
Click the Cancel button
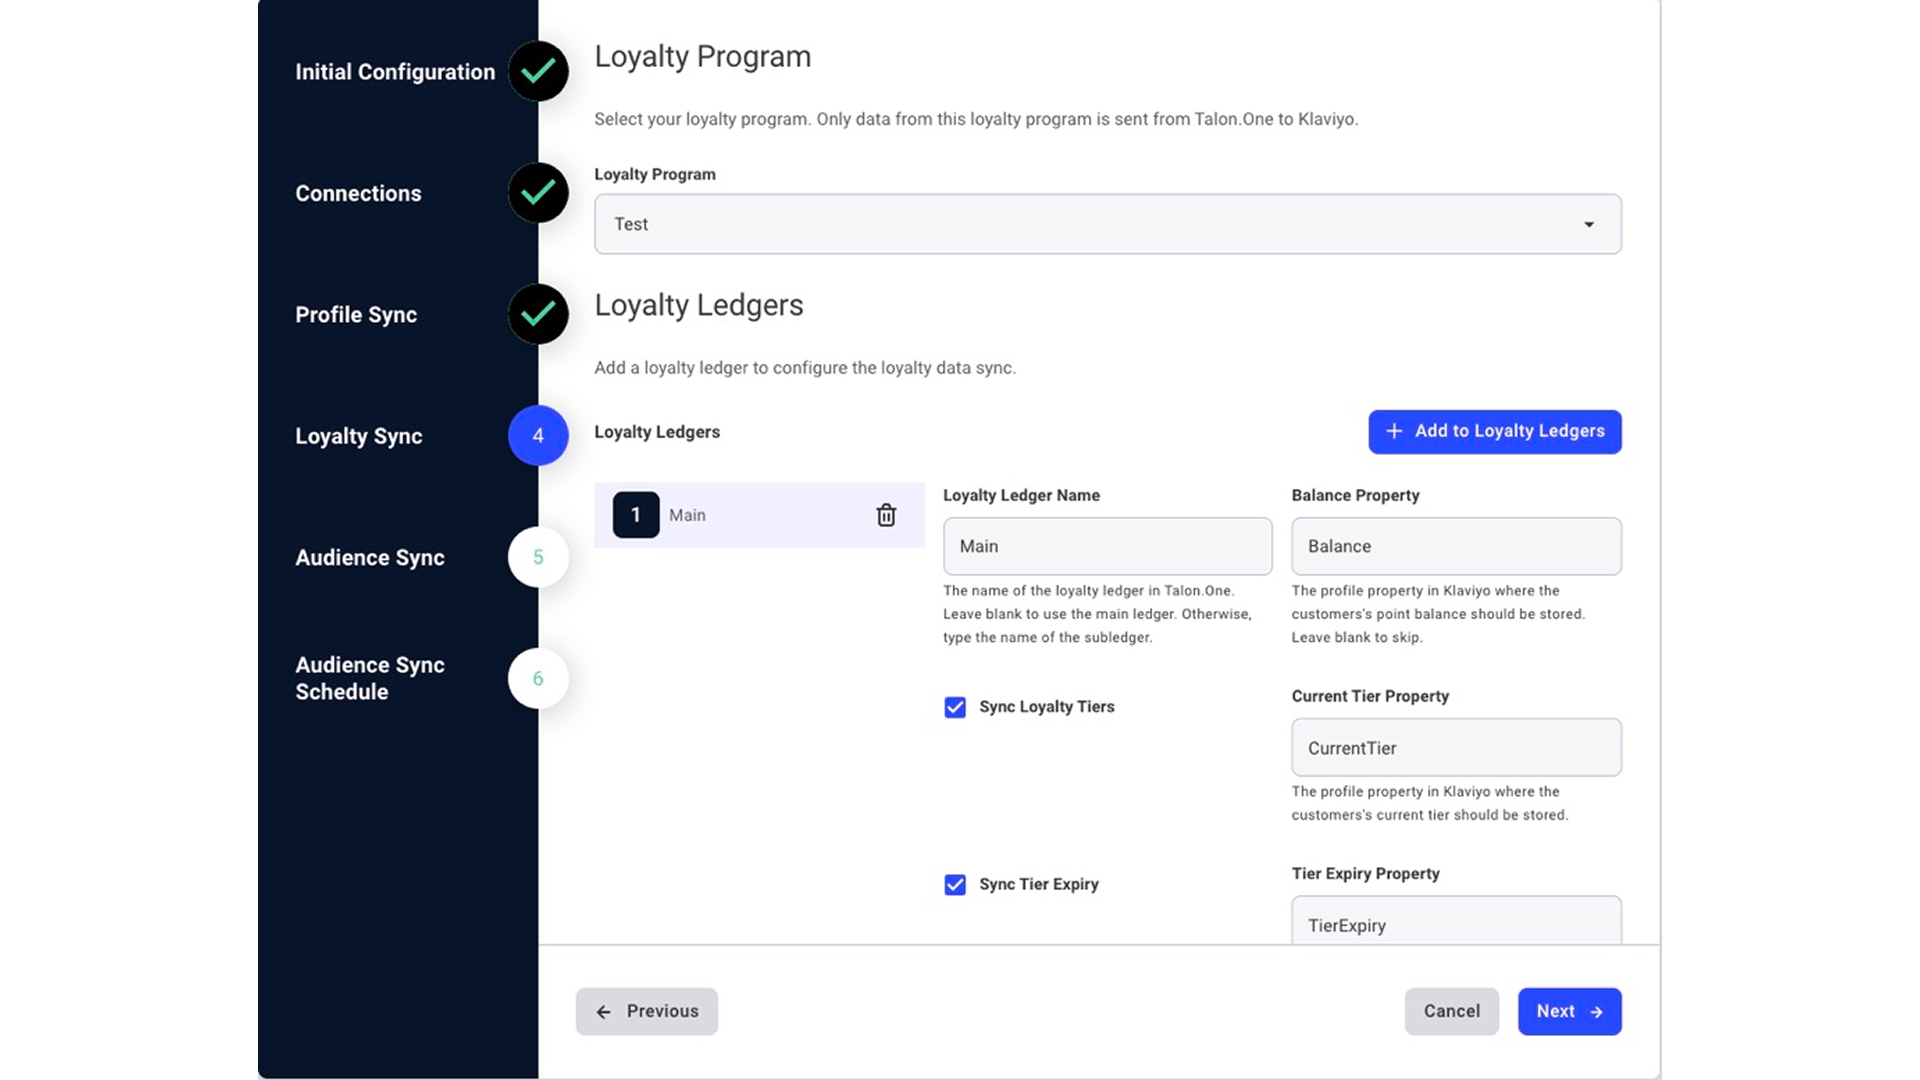(1452, 1012)
